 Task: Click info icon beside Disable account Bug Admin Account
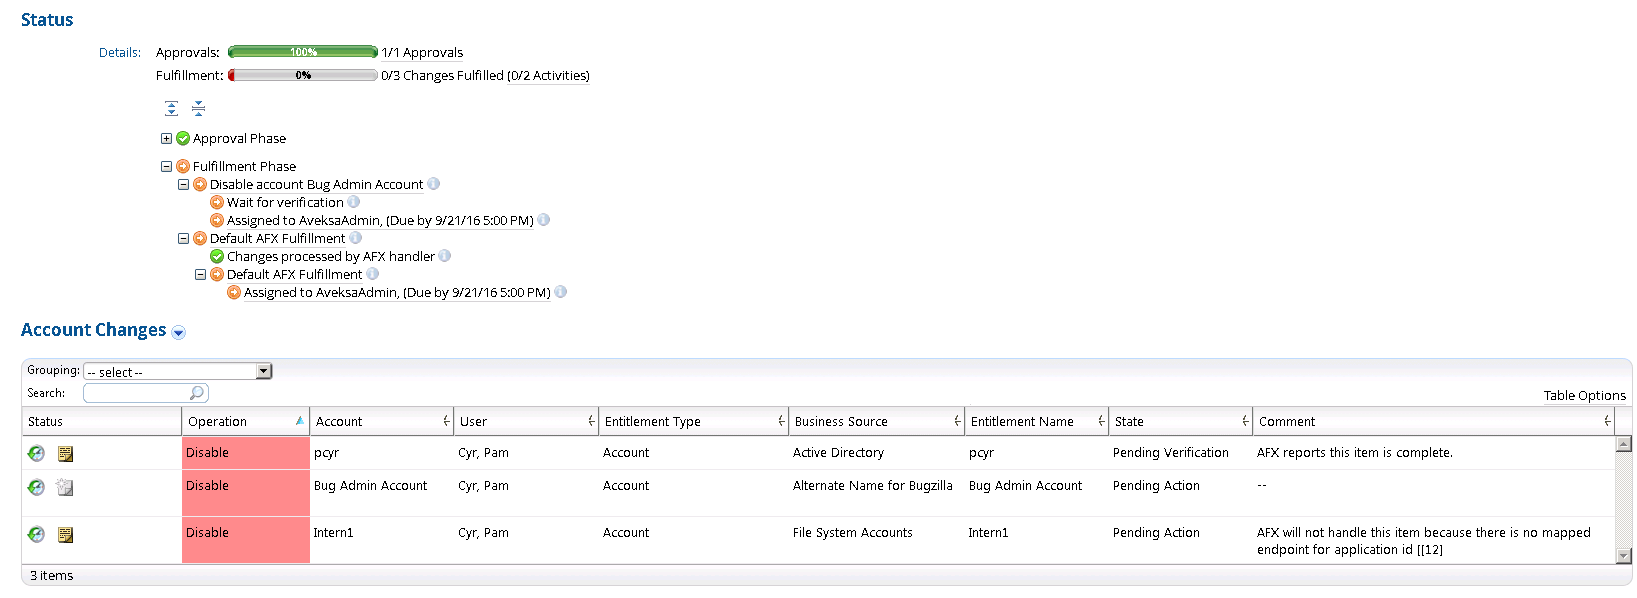(434, 184)
